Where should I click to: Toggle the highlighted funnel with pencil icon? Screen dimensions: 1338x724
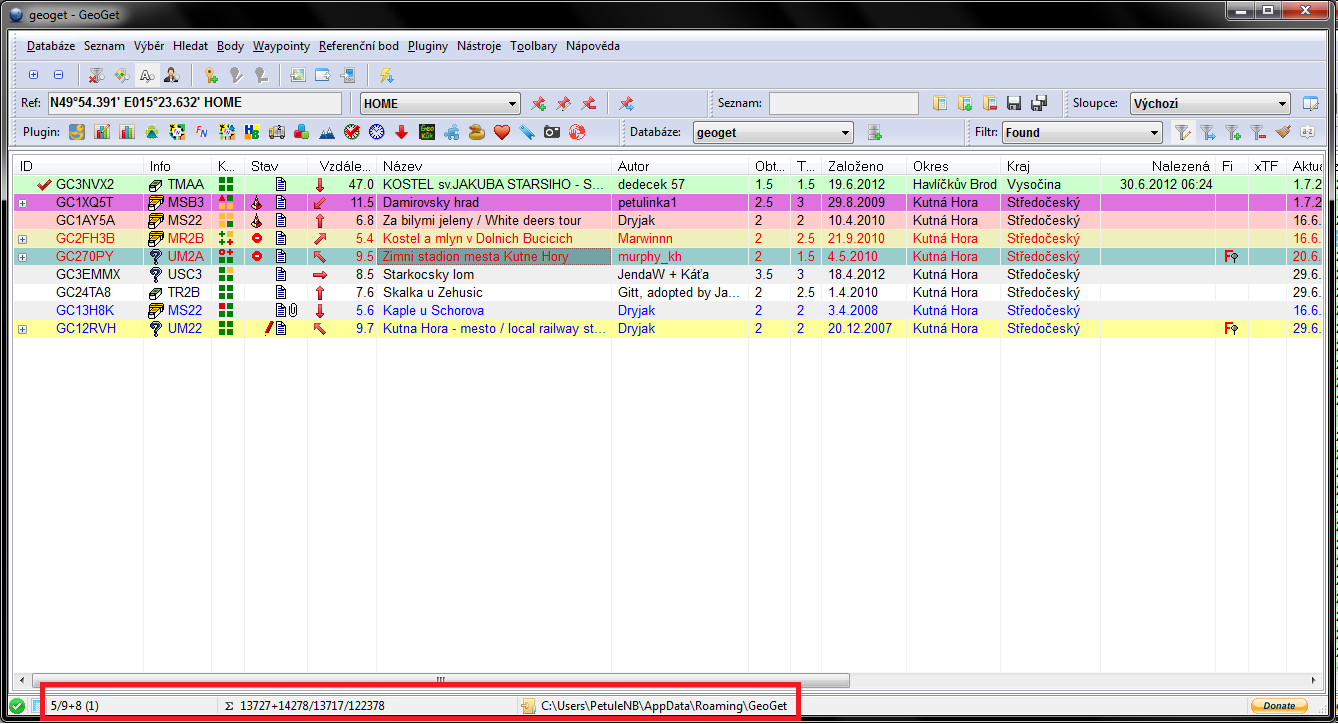pyautogui.click(x=1183, y=132)
